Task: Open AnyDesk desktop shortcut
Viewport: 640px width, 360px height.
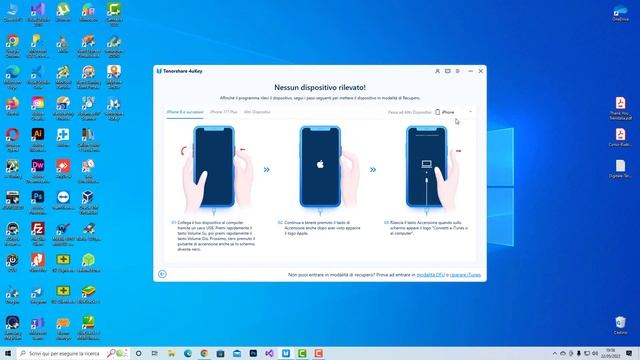Action: (x=63, y=169)
